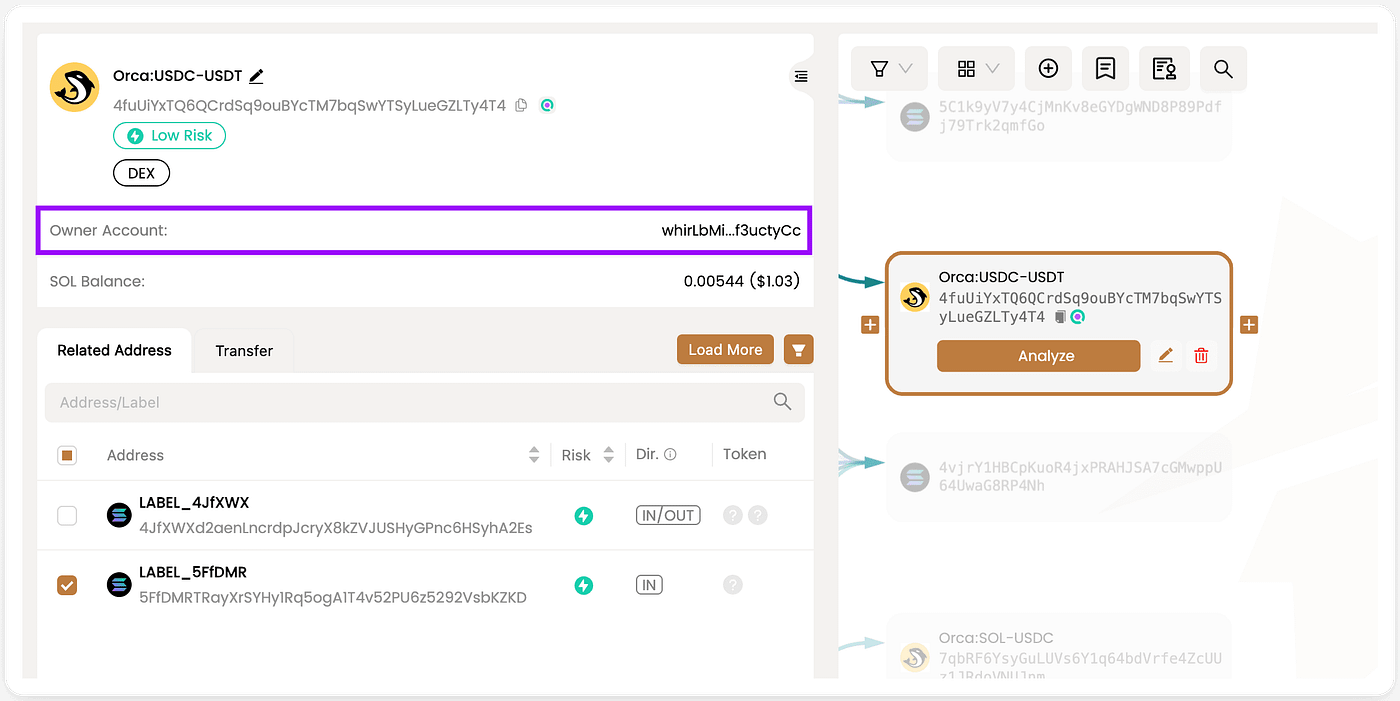Sort by the Address column arrows
Screen dimensions: 1400x701
pos(534,455)
